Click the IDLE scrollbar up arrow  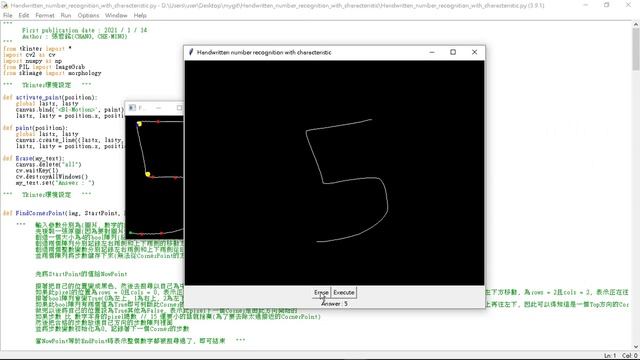click(x=636, y=24)
